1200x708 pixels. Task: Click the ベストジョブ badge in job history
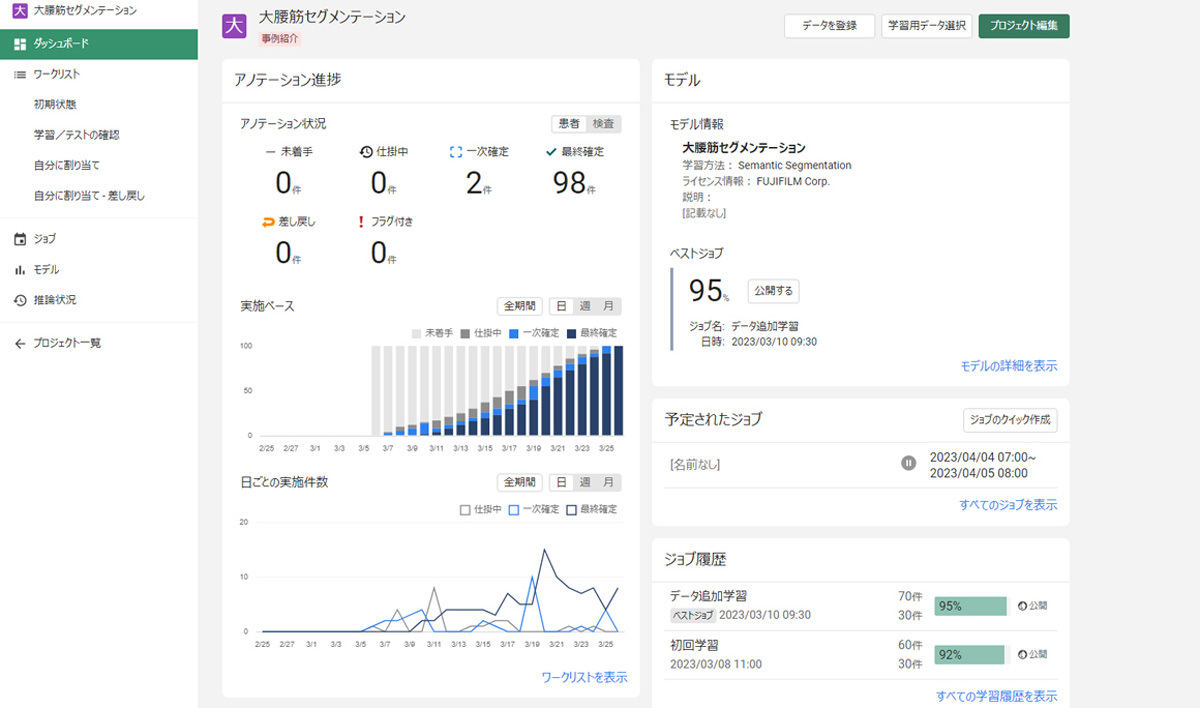[x=692, y=615]
